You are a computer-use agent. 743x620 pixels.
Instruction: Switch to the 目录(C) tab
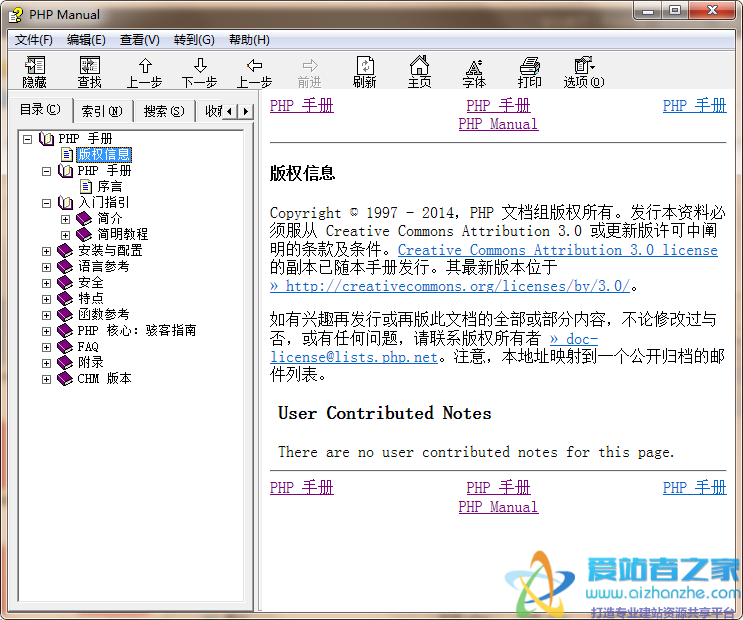(40, 109)
